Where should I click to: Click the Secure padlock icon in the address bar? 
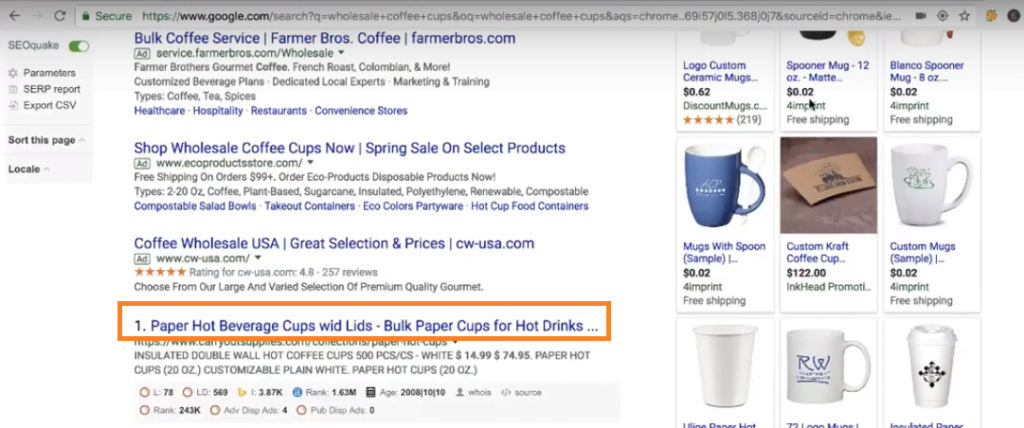[85, 15]
